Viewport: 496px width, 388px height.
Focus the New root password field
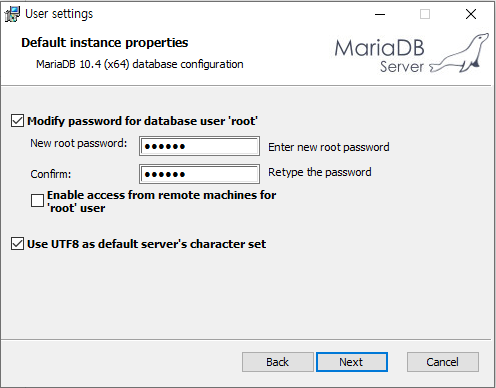click(x=199, y=146)
